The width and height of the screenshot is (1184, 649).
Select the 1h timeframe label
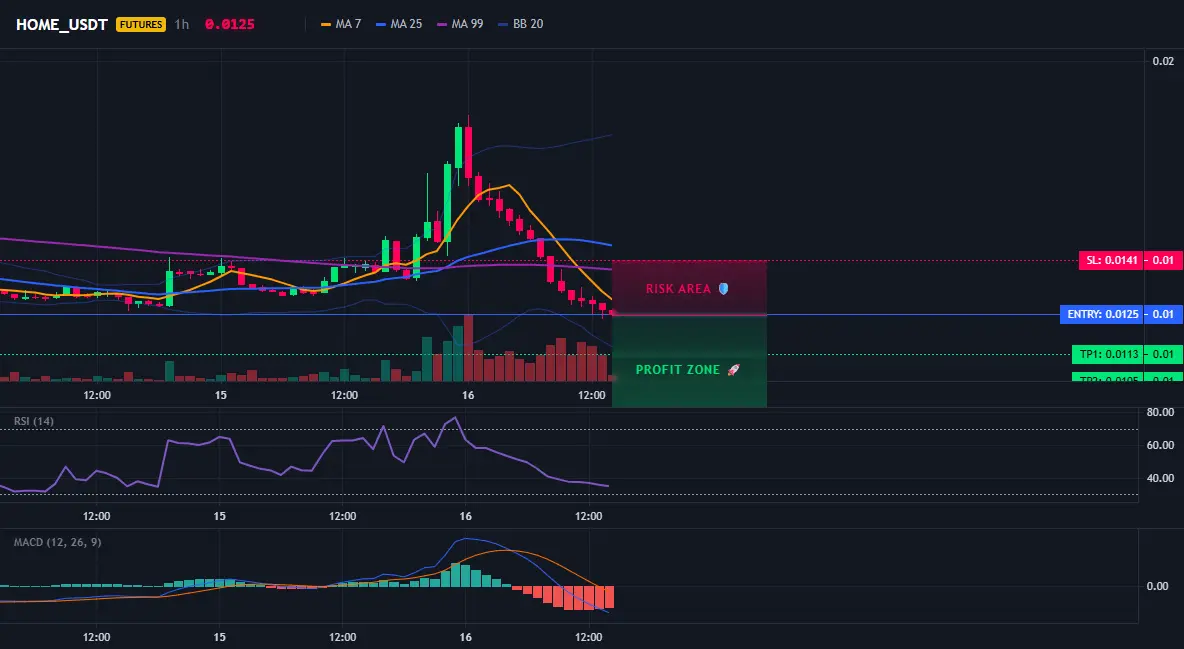[181, 24]
